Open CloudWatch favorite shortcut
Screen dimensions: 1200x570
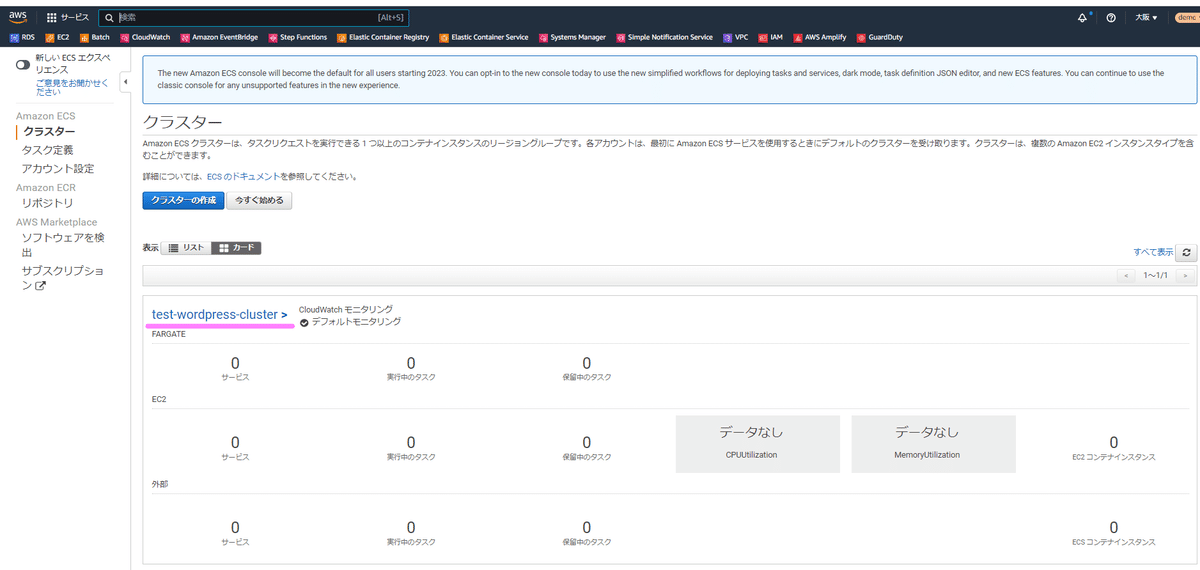tap(145, 37)
